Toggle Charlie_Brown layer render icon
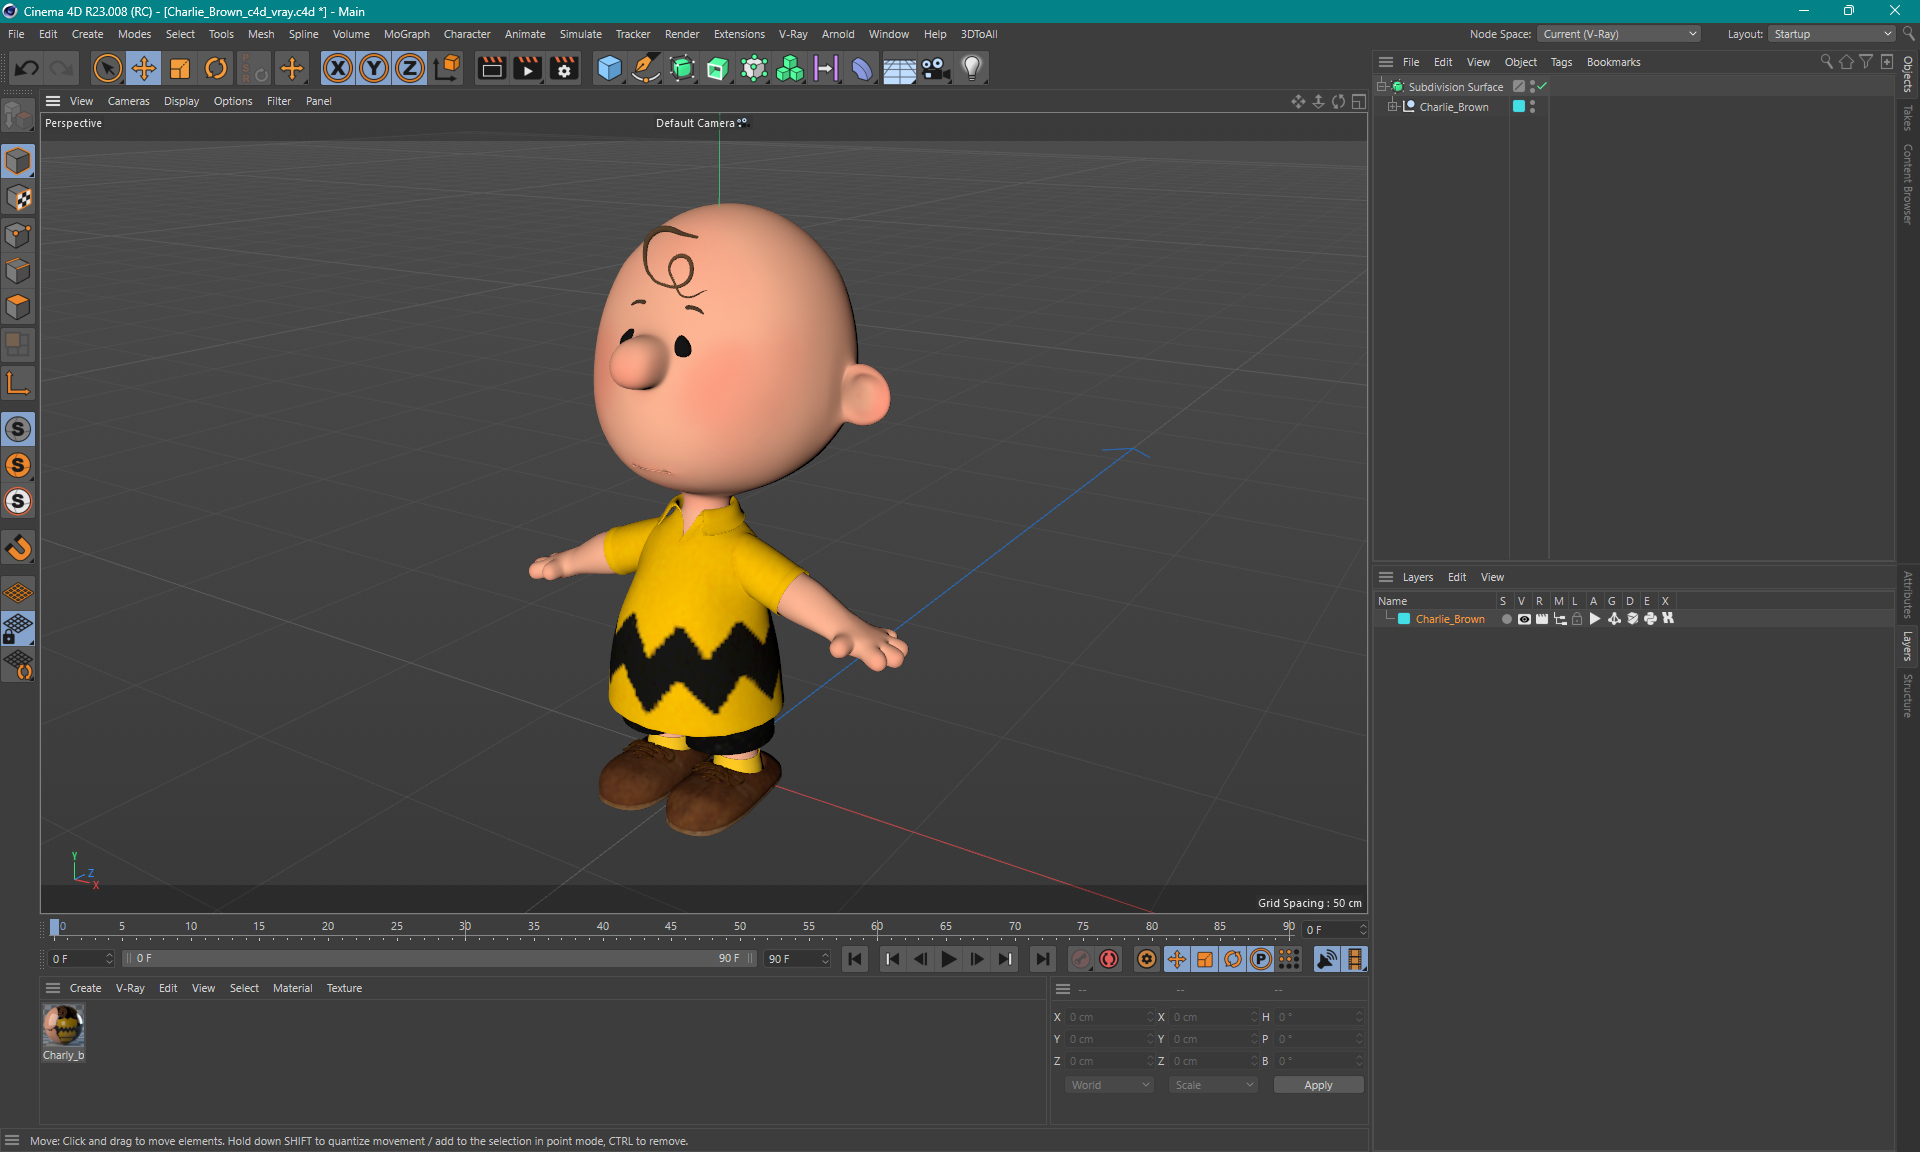1920x1152 pixels. tap(1541, 619)
